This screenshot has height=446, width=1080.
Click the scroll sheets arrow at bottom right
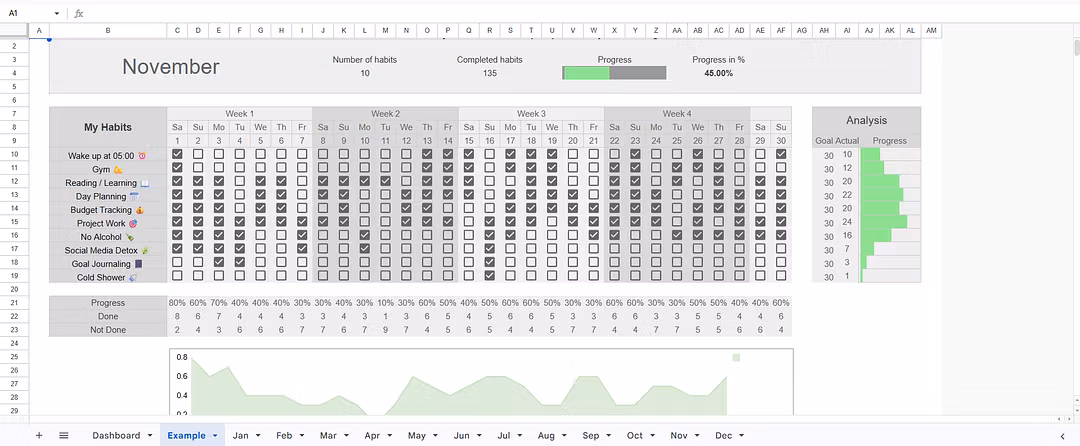coord(1062,436)
